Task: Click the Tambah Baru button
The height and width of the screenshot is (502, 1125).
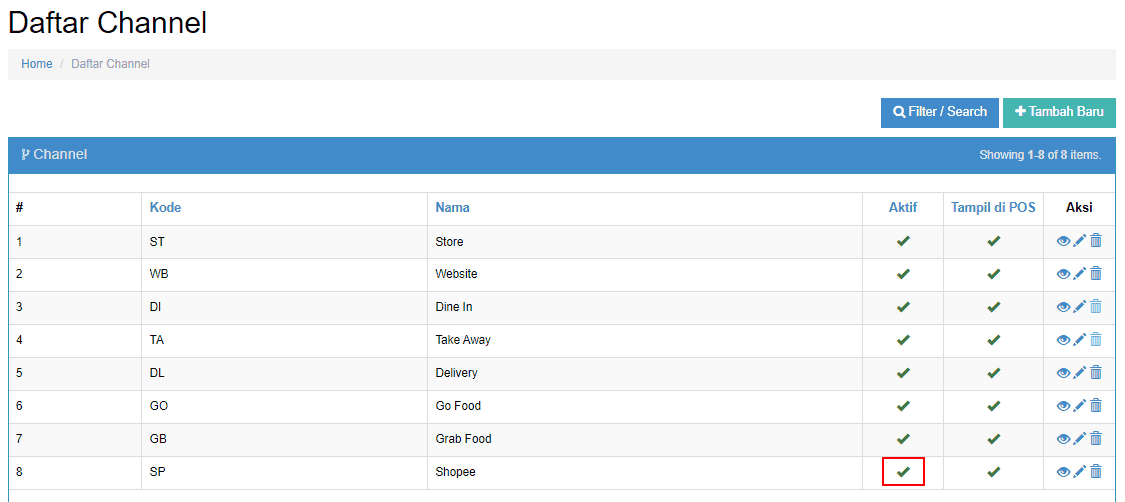Action: [x=1060, y=113]
